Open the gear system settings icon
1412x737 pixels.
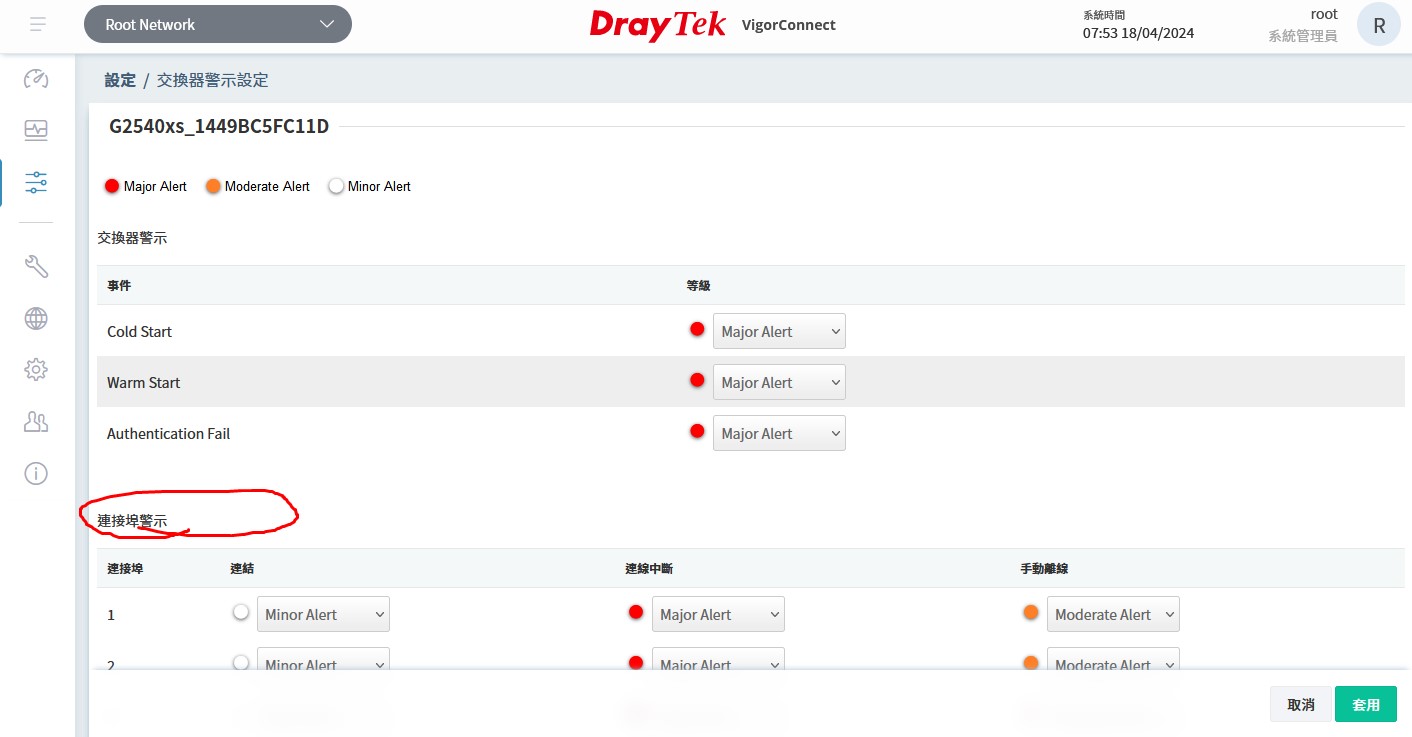pos(36,370)
